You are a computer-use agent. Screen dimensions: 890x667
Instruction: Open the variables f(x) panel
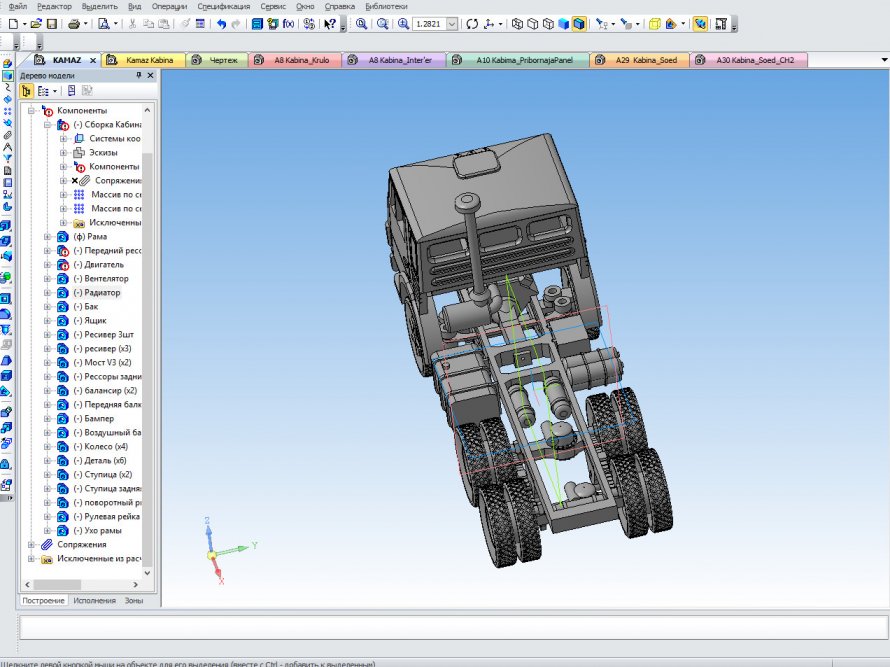click(289, 24)
